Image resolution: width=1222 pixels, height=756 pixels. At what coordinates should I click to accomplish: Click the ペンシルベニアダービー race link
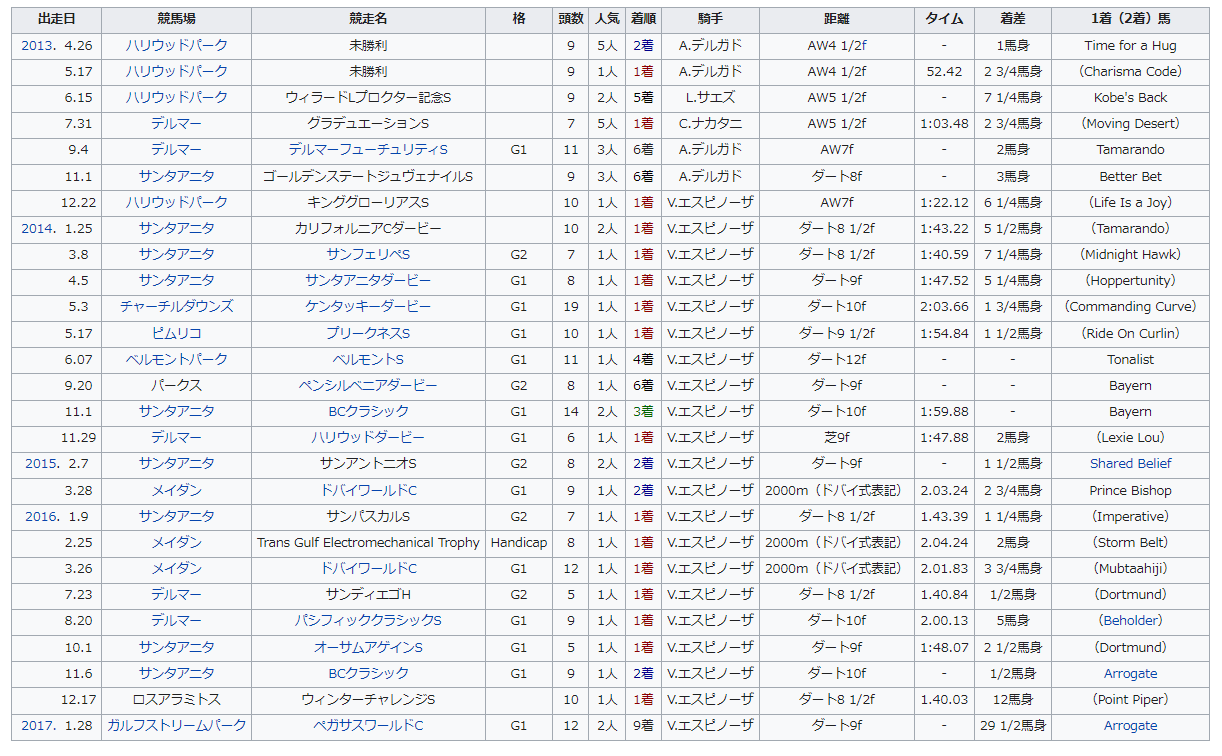click(368, 385)
